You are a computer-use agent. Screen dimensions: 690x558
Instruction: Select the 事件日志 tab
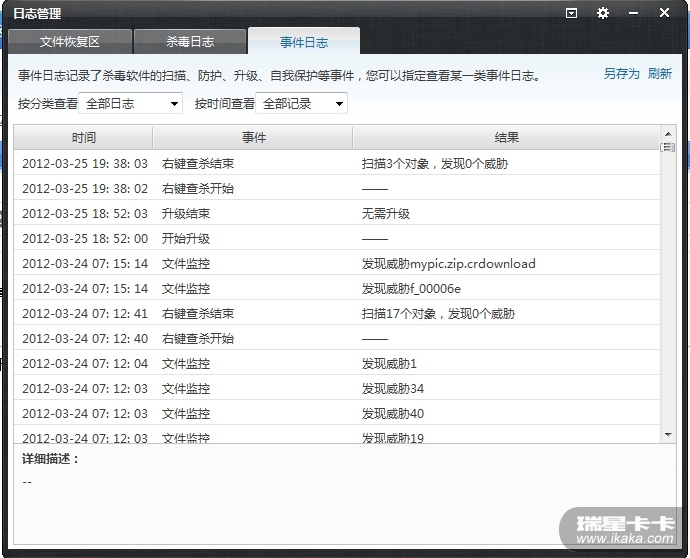pyautogui.click(x=304, y=41)
